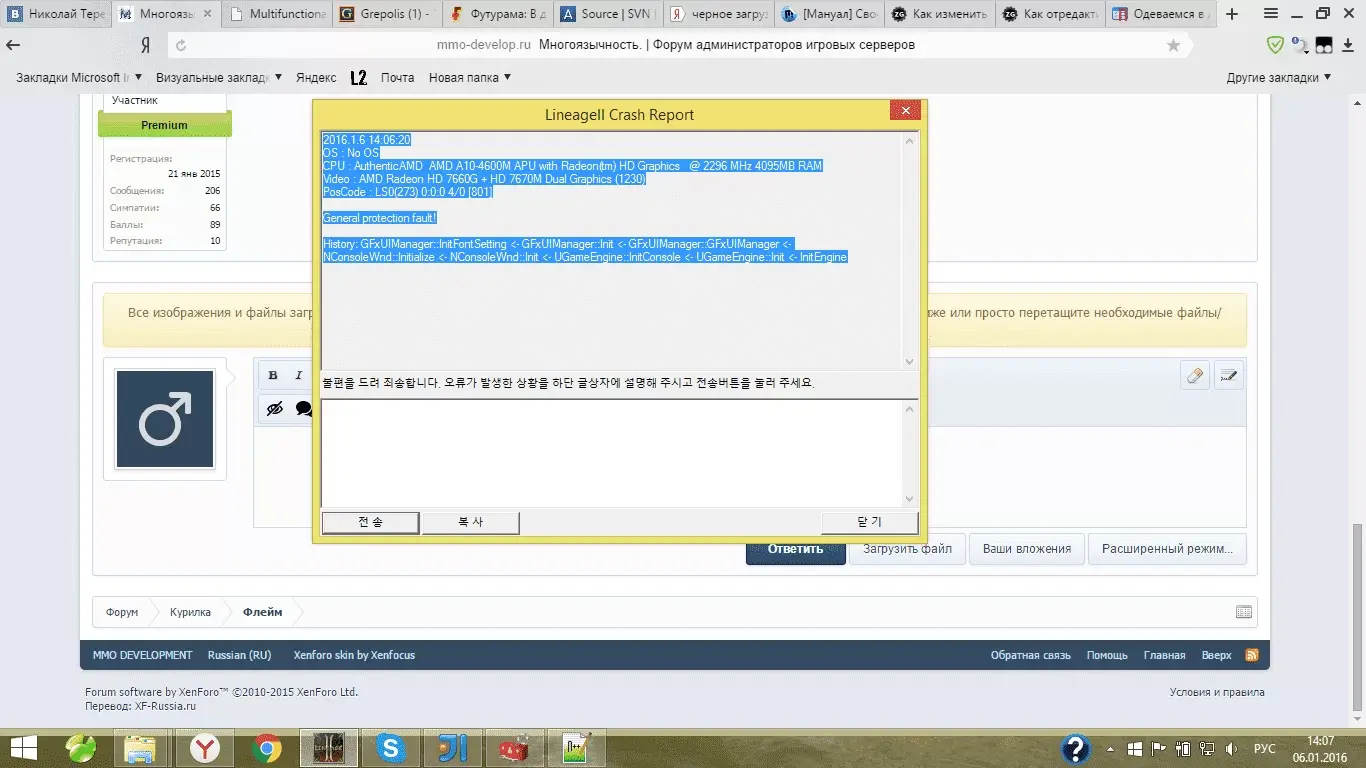Screen dimensions: 1366x768
Task: Click the Bold formatting icon in forum editor
Action: pos(273,376)
